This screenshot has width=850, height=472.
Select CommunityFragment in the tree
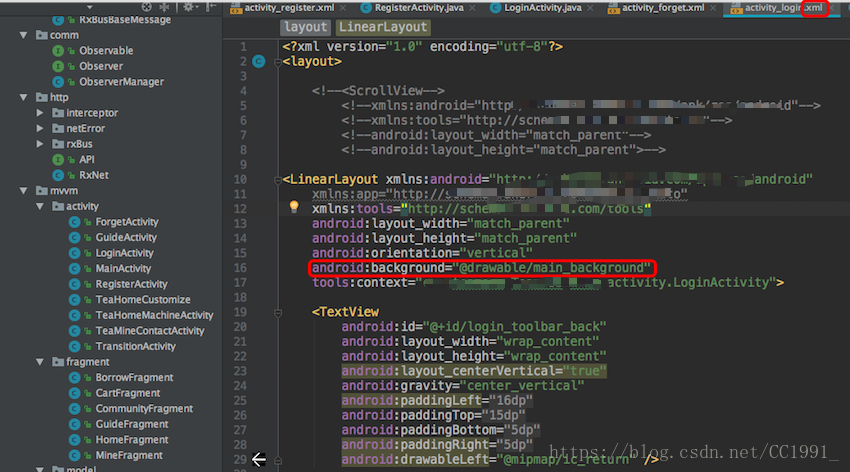click(144, 409)
